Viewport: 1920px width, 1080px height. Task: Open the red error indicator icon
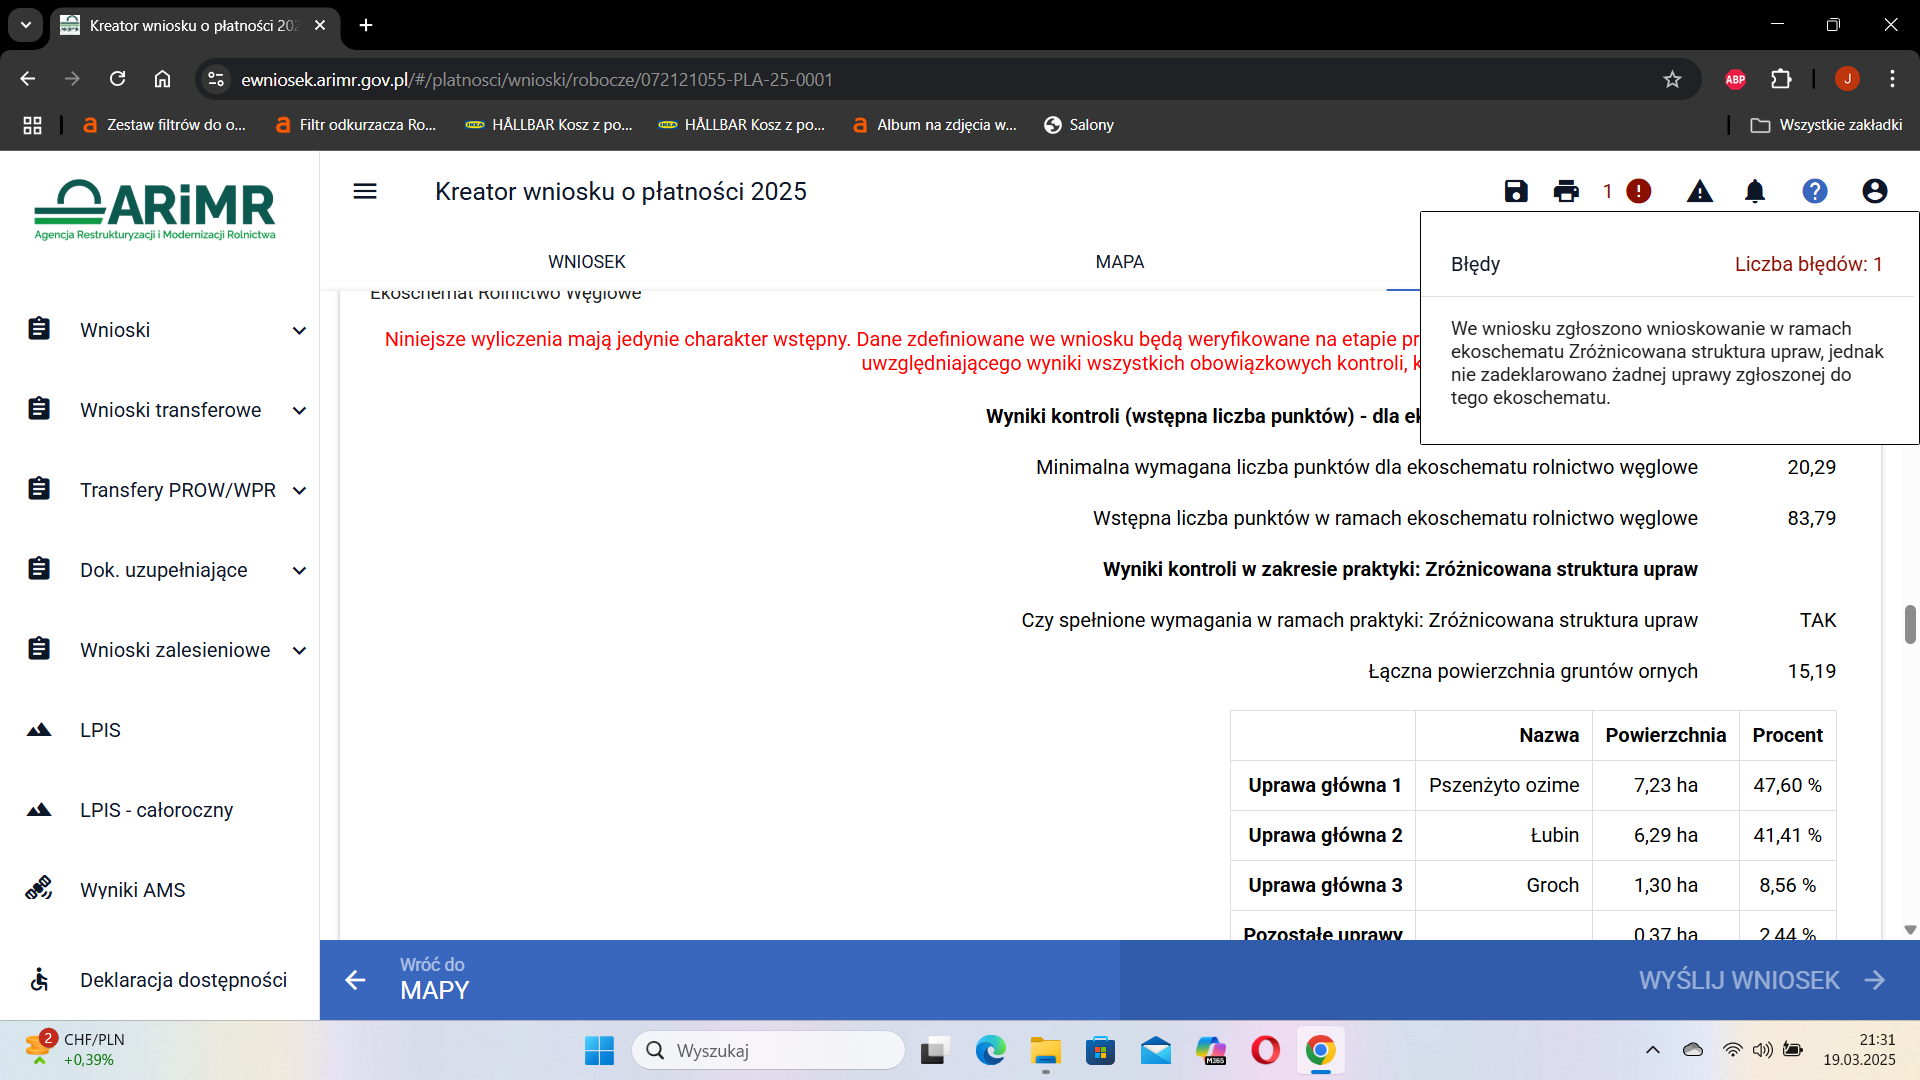(x=1638, y=191)
